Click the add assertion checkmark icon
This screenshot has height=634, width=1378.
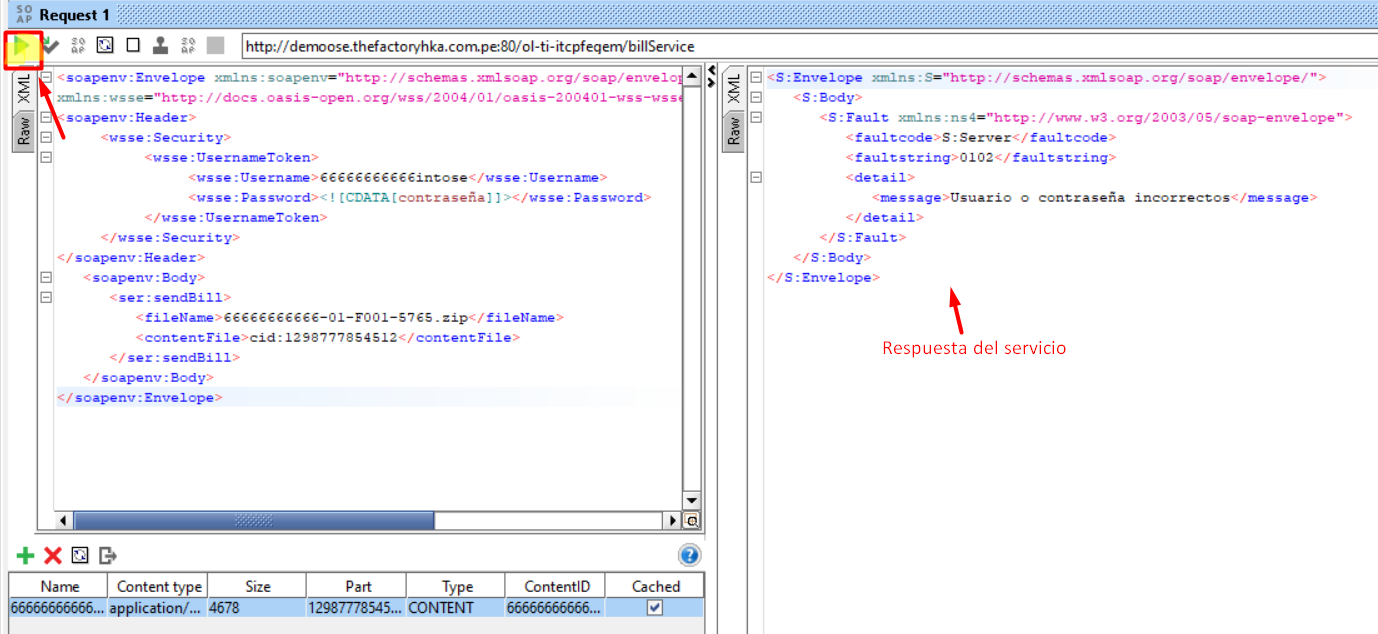(x=49, y=46)
